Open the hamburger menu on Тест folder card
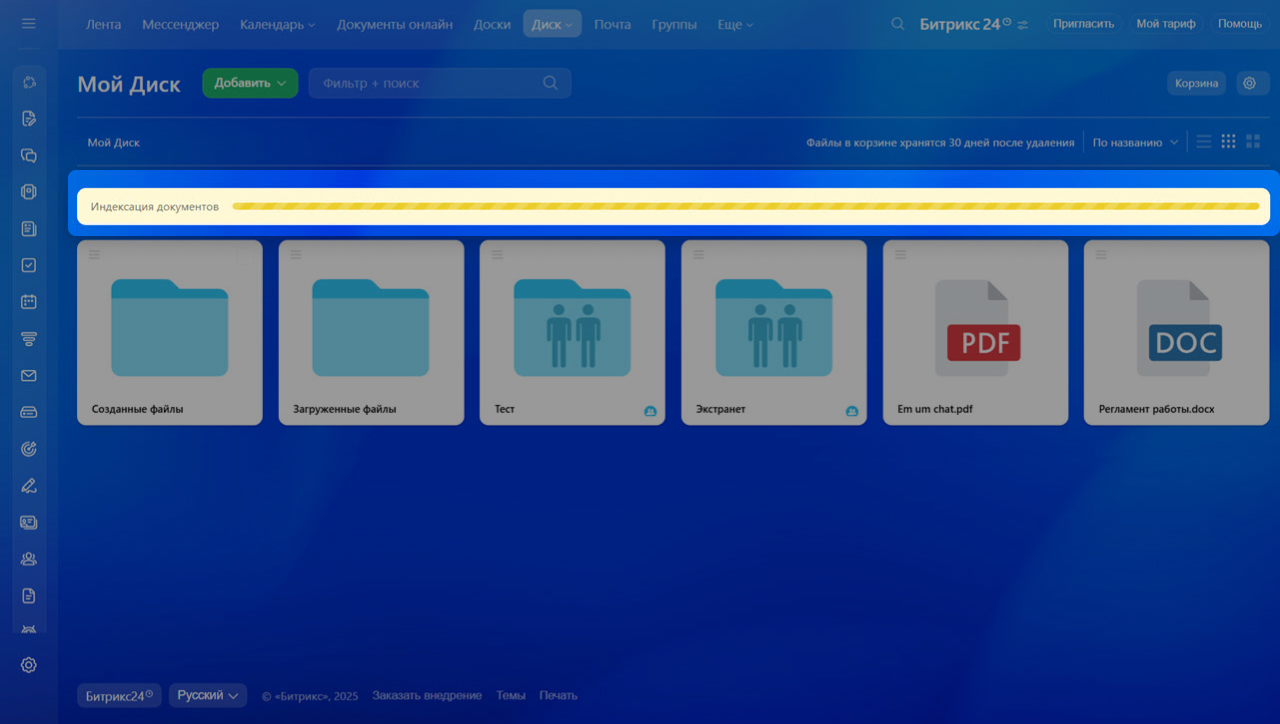The width and height of the screenshot is (1280, 724). point(497,255)
